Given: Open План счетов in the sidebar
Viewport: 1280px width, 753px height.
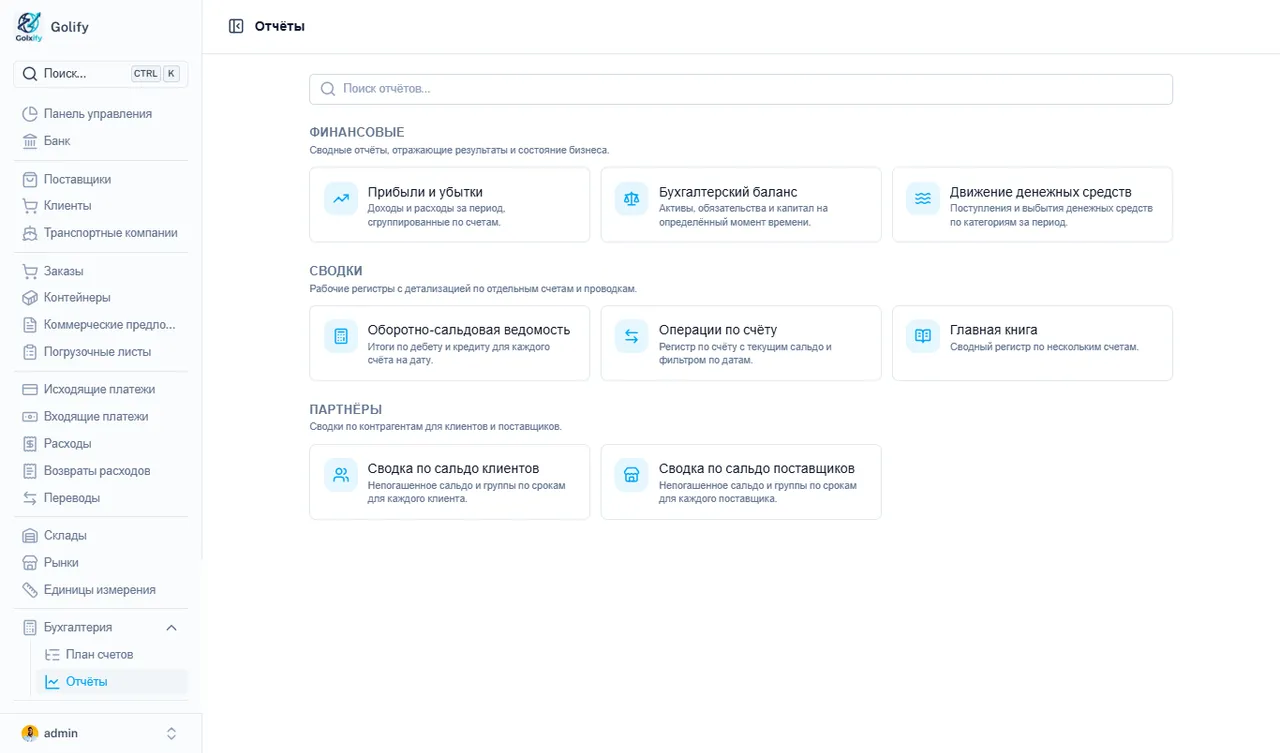Looking at the screenshot, I should pos(100,655).
